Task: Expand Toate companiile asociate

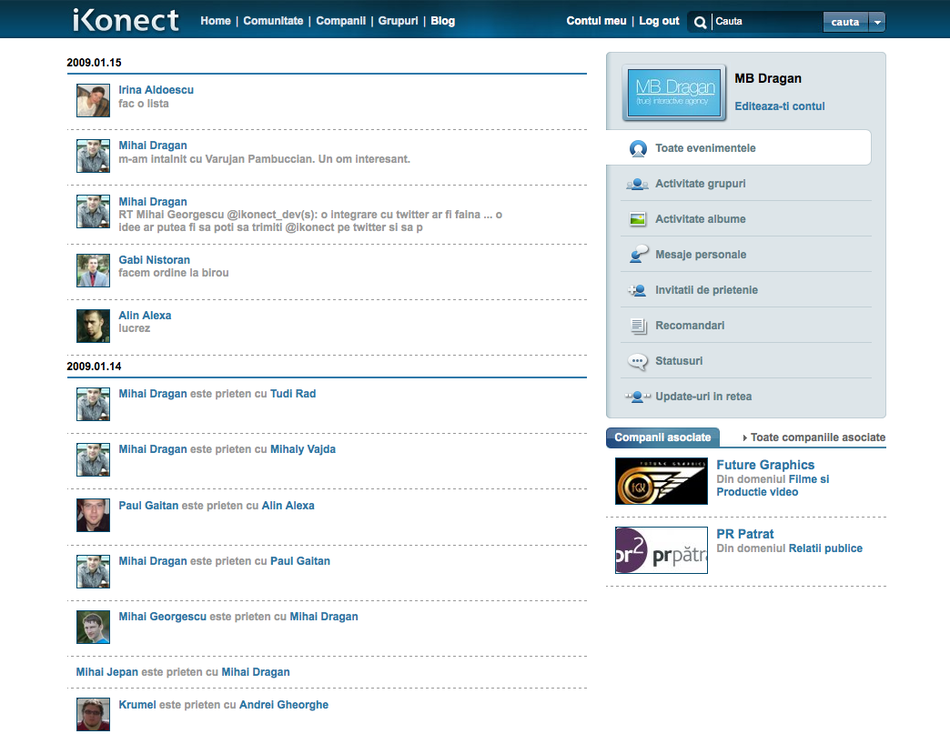Action: 814,437
